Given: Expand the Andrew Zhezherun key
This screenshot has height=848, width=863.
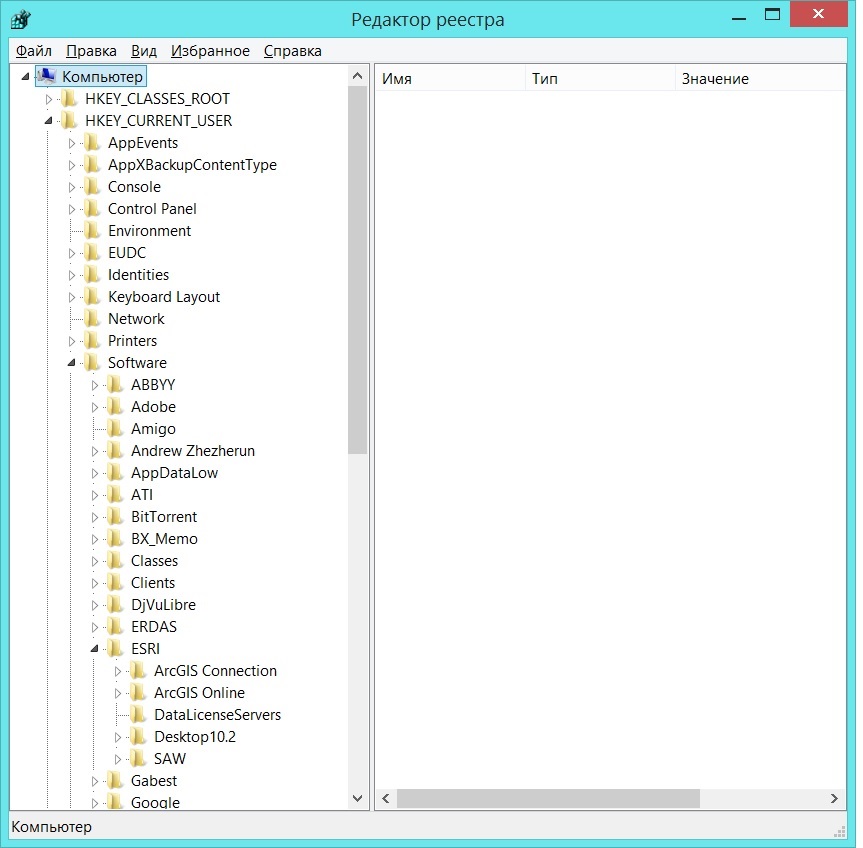Looking at the screenshot, I should coord(95,451).
